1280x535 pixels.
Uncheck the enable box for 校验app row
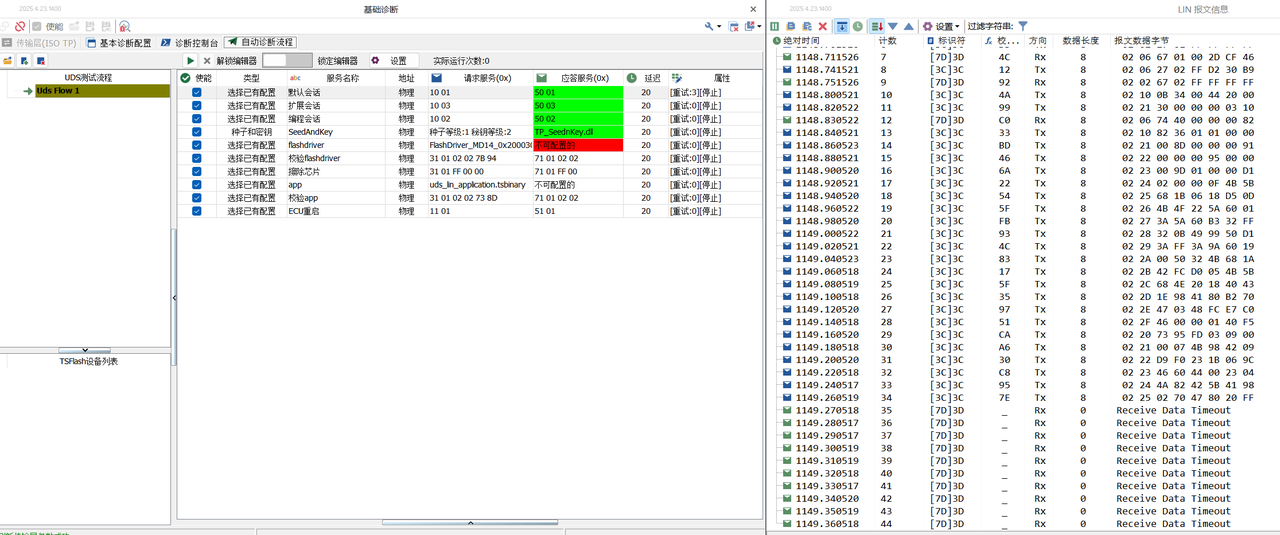(x=197, y=198)
